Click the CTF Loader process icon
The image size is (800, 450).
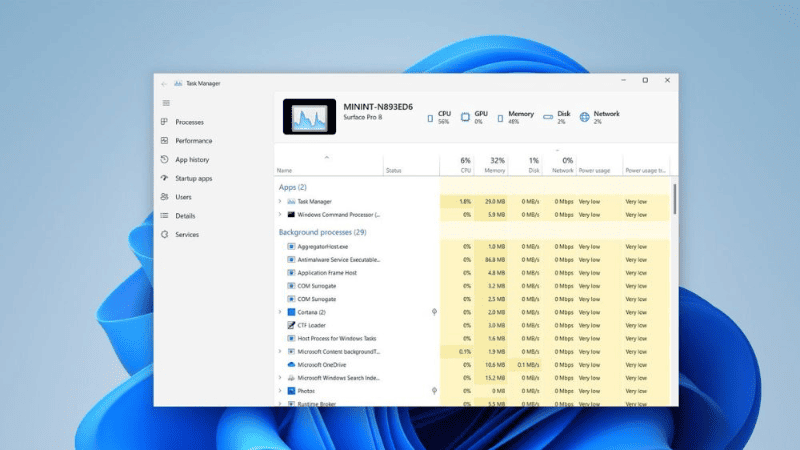tap(291, 325)
